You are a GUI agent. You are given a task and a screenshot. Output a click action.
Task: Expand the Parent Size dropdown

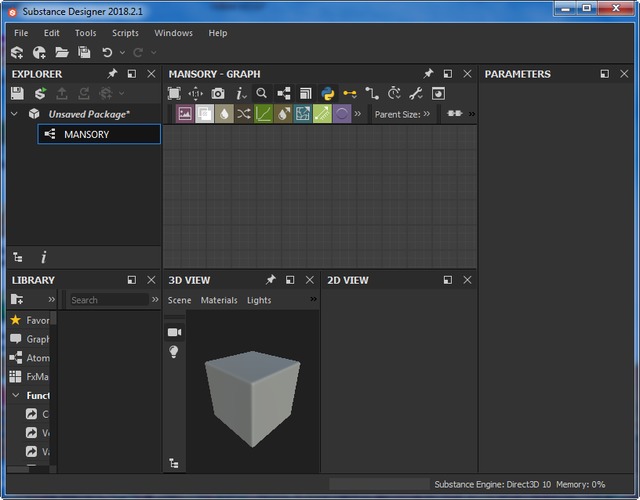click(x=427, y=114)
